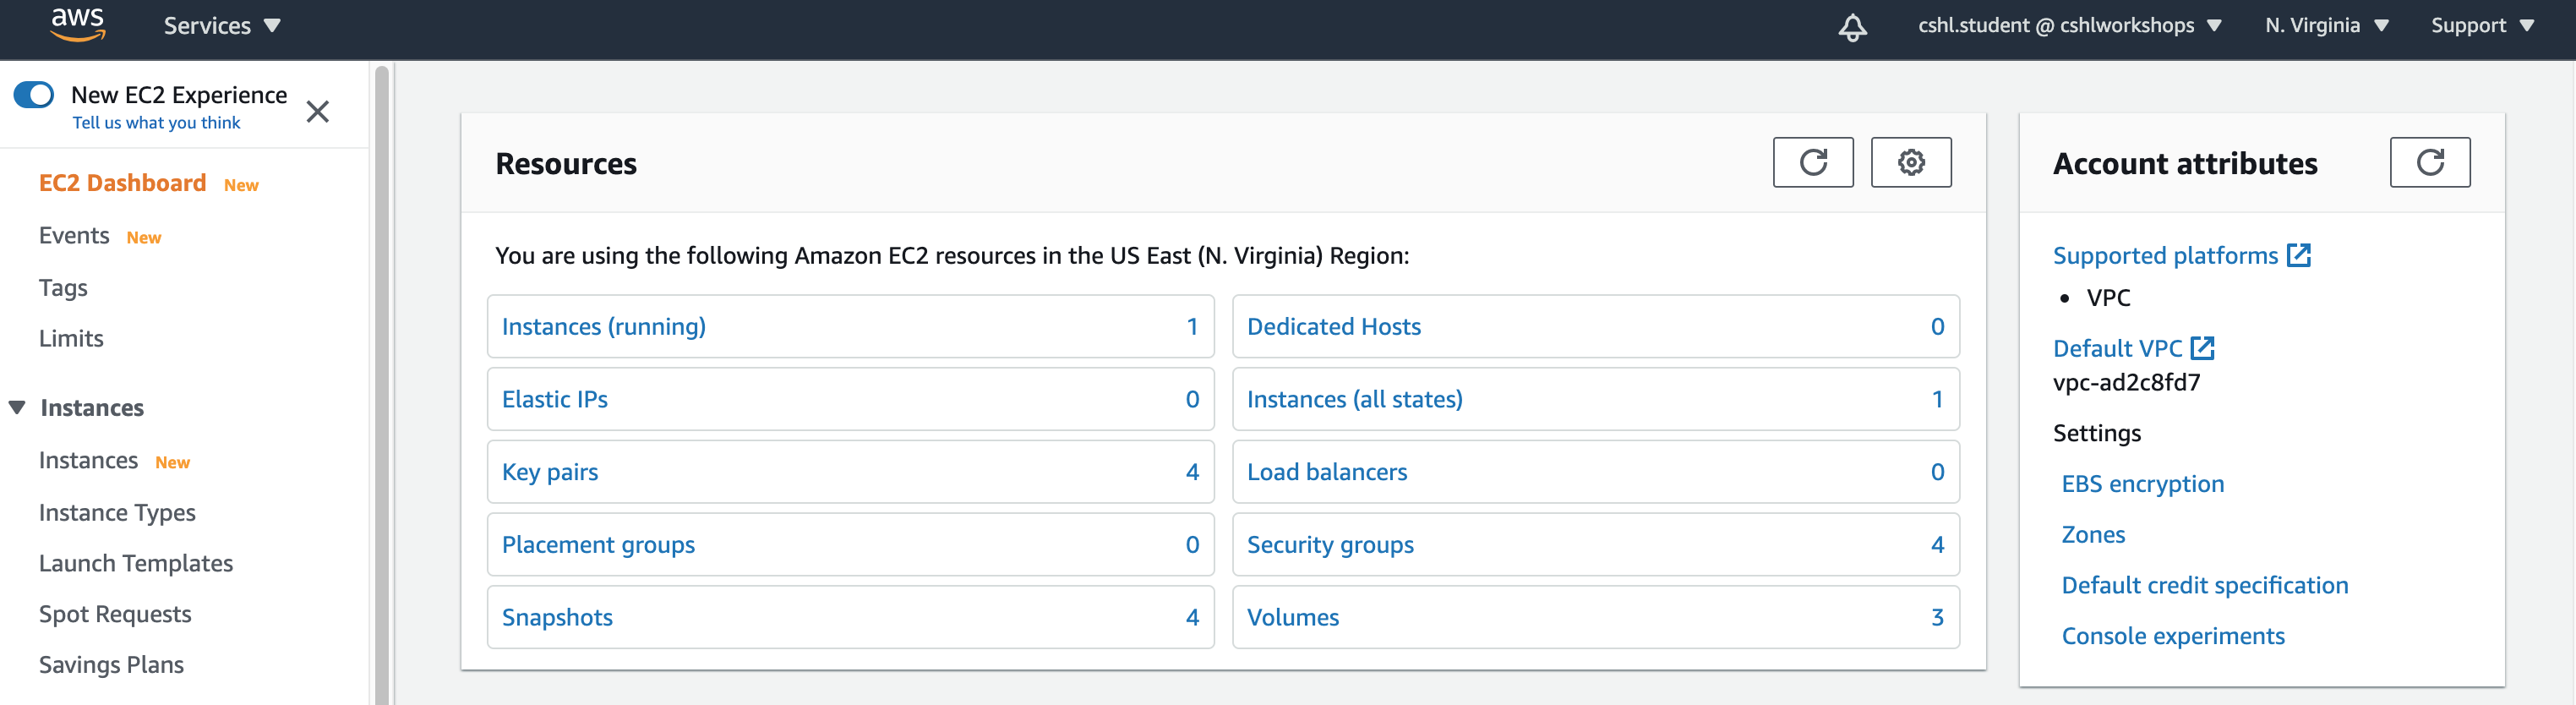This screenshot has height=705, width=2576.
Task: Open Zones settings link
Action: point(2093,535)
